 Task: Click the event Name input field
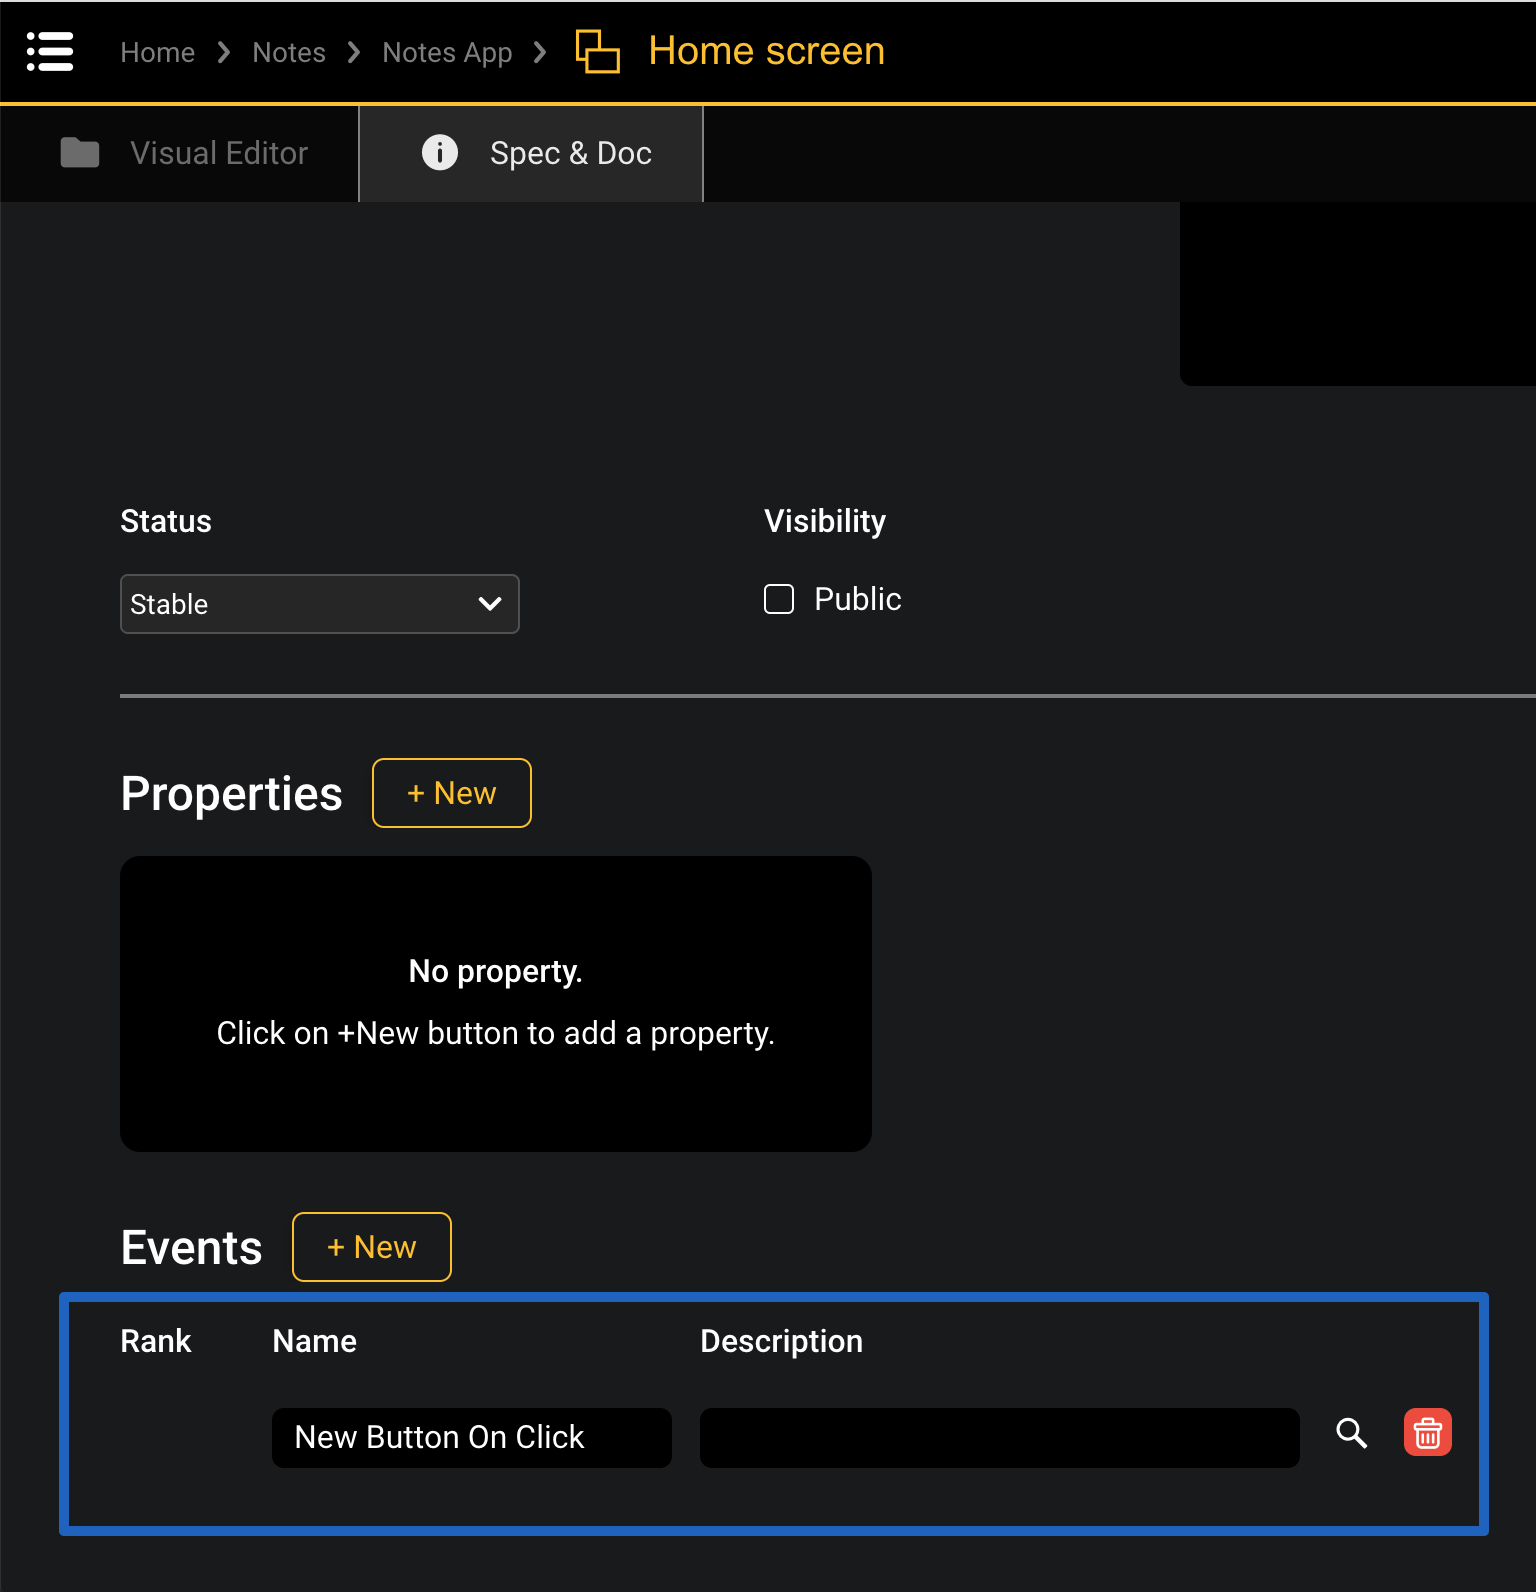(471, 1438)
